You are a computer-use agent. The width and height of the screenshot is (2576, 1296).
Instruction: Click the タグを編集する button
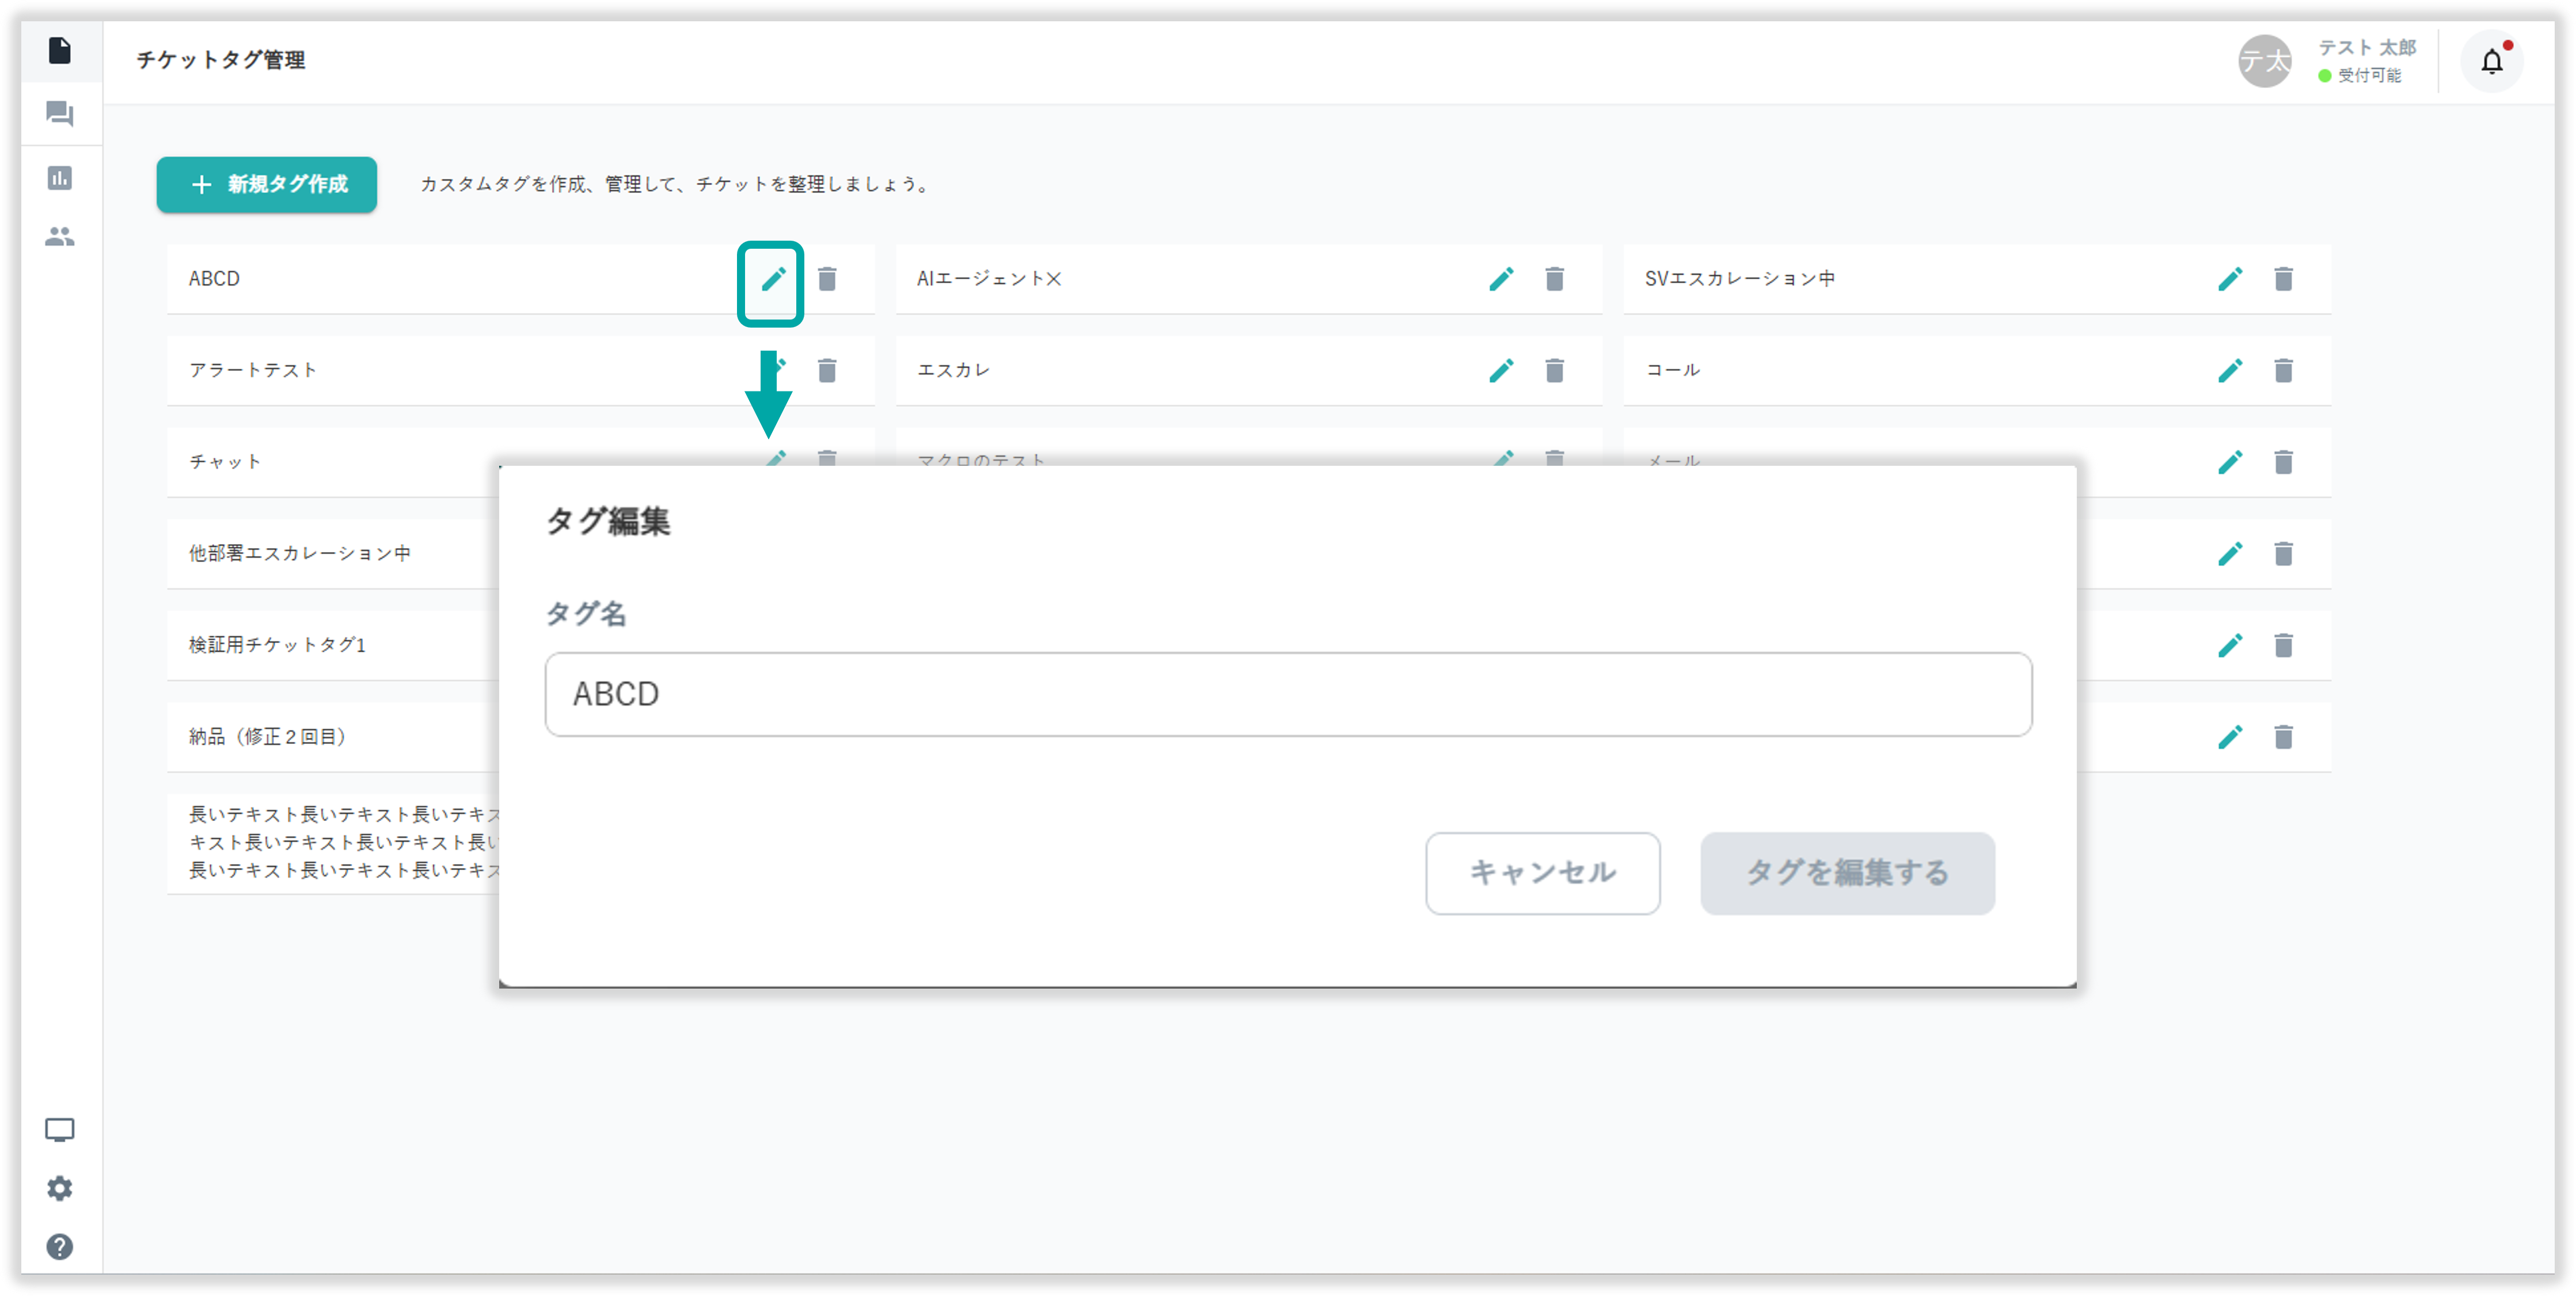click(x=1847, y=873)
